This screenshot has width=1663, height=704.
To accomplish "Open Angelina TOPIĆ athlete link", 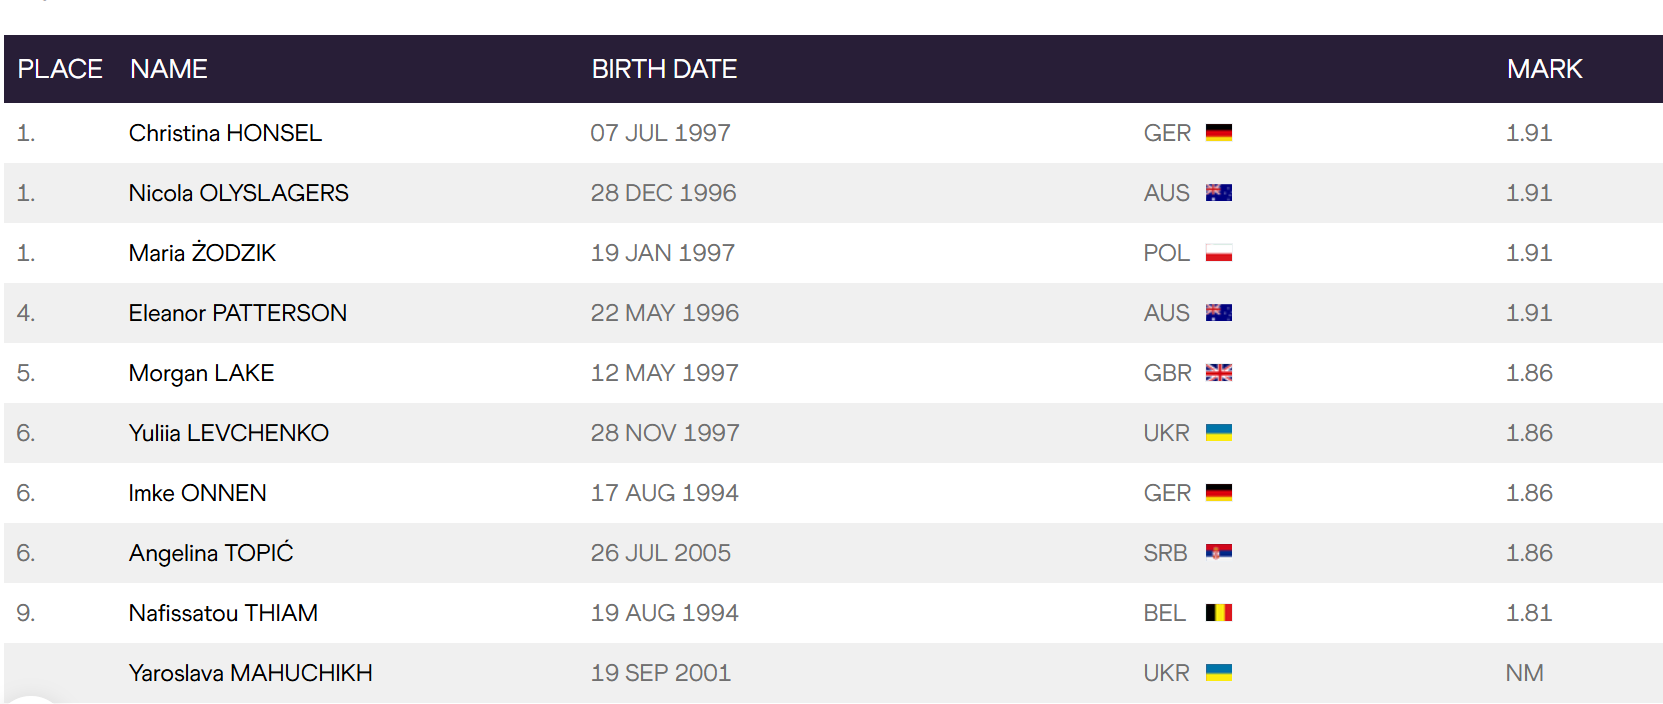I will tap(211, 552).
